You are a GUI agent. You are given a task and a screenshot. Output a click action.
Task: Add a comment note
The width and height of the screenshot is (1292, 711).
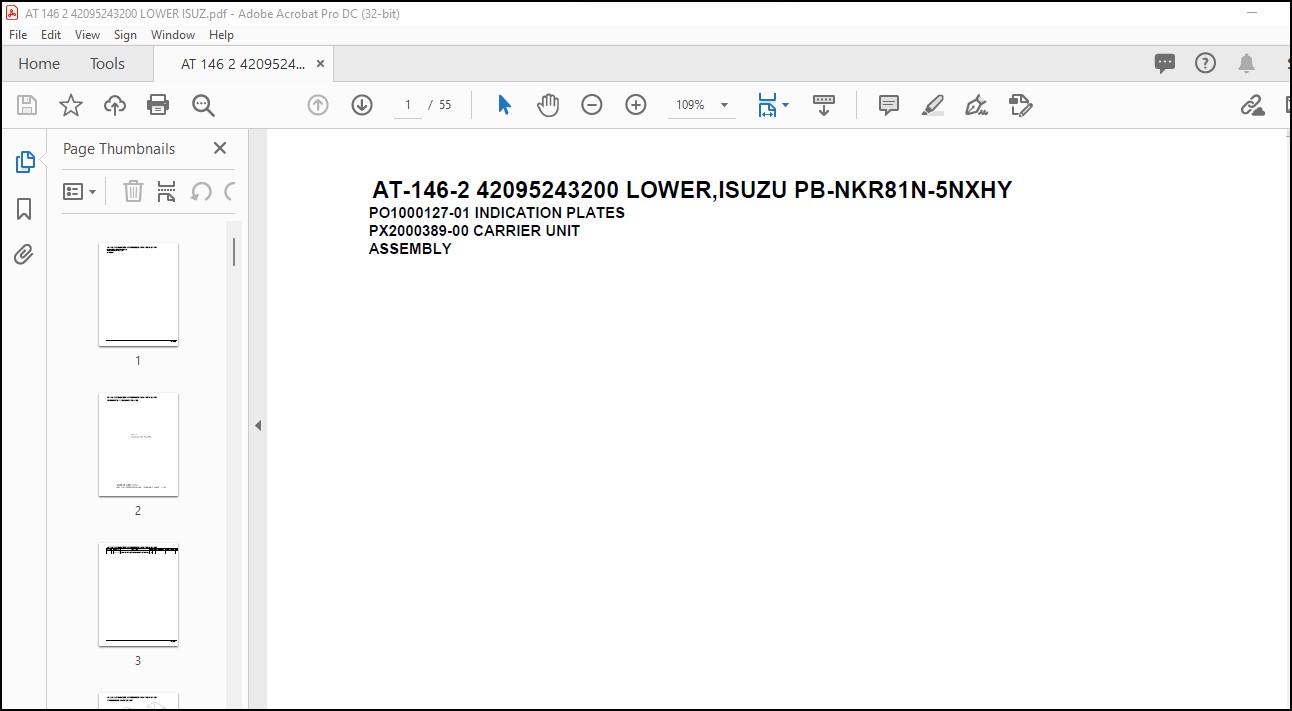point(889,105)
